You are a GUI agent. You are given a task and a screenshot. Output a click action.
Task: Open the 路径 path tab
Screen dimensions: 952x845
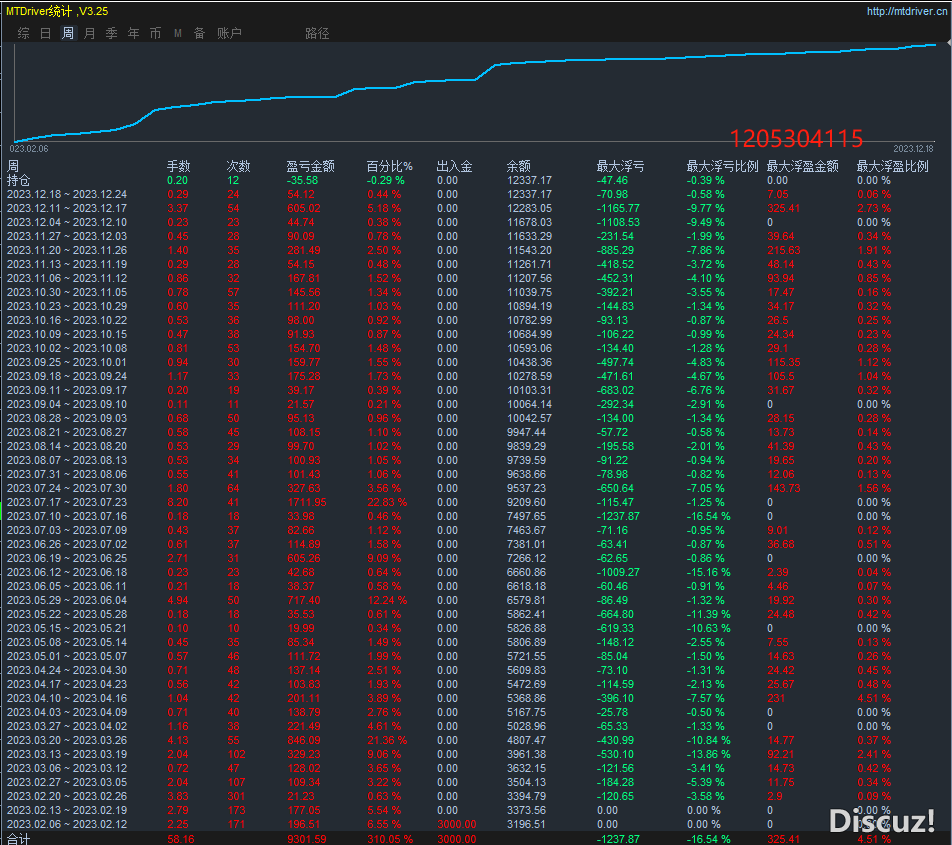coord(317,33)
